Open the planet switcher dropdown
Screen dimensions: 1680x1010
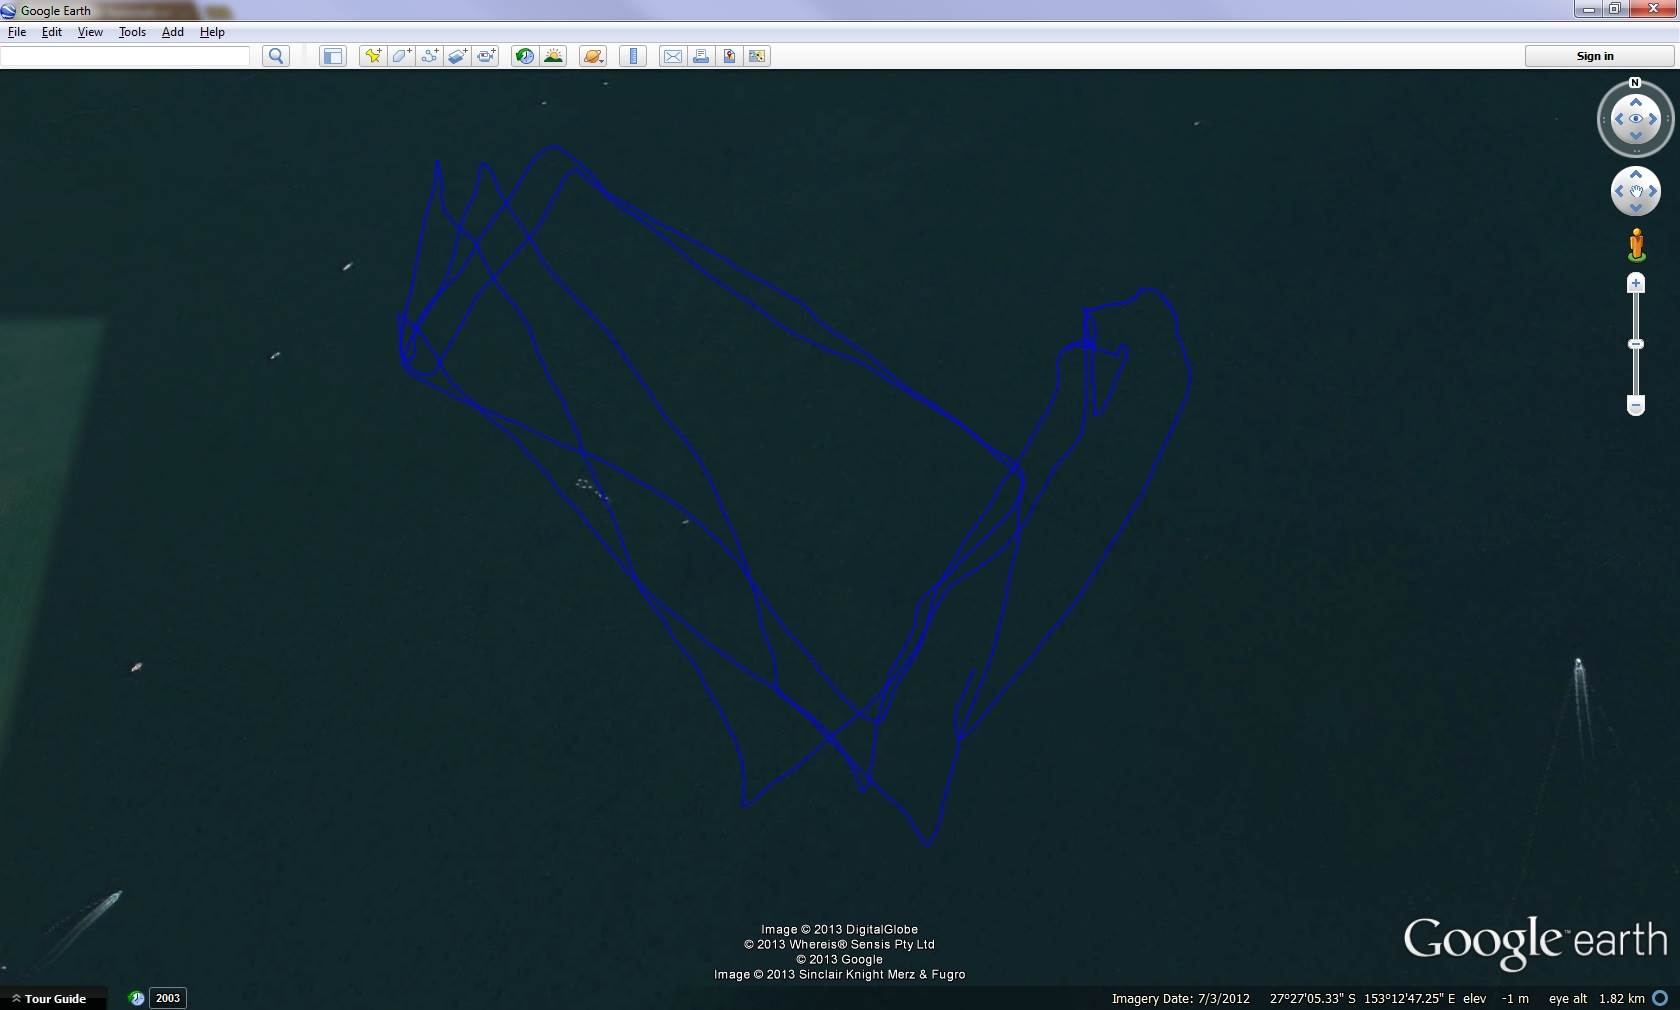tap(593, 56)
